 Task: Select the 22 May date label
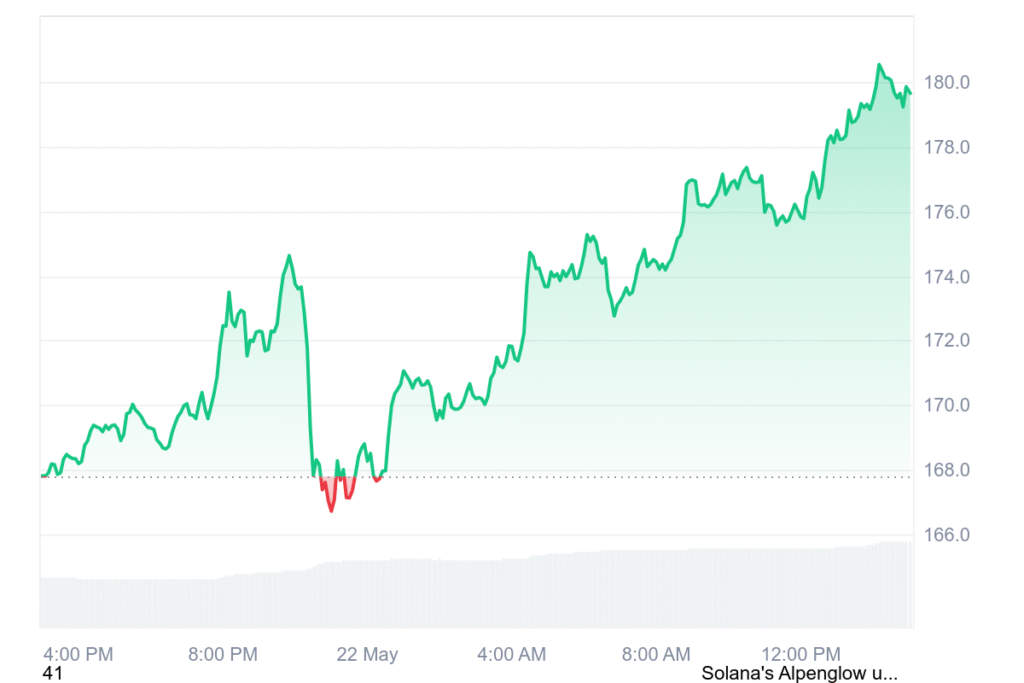(x=367, y=655)
